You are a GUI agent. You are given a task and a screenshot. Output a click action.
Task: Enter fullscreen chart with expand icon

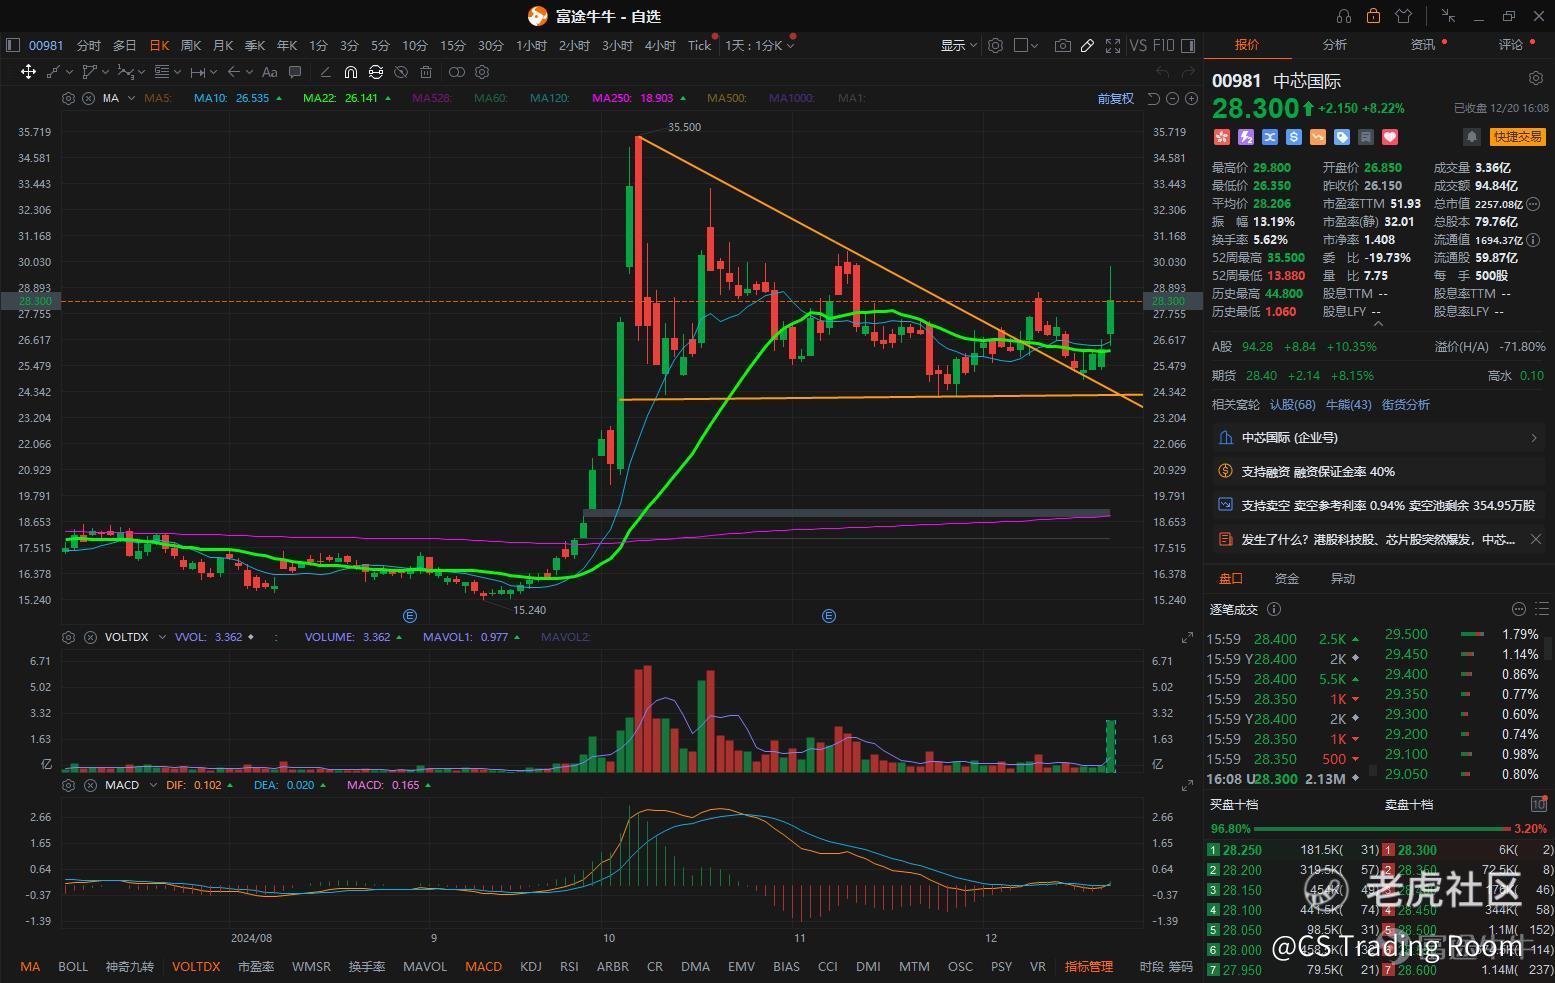coord(1113,45)
